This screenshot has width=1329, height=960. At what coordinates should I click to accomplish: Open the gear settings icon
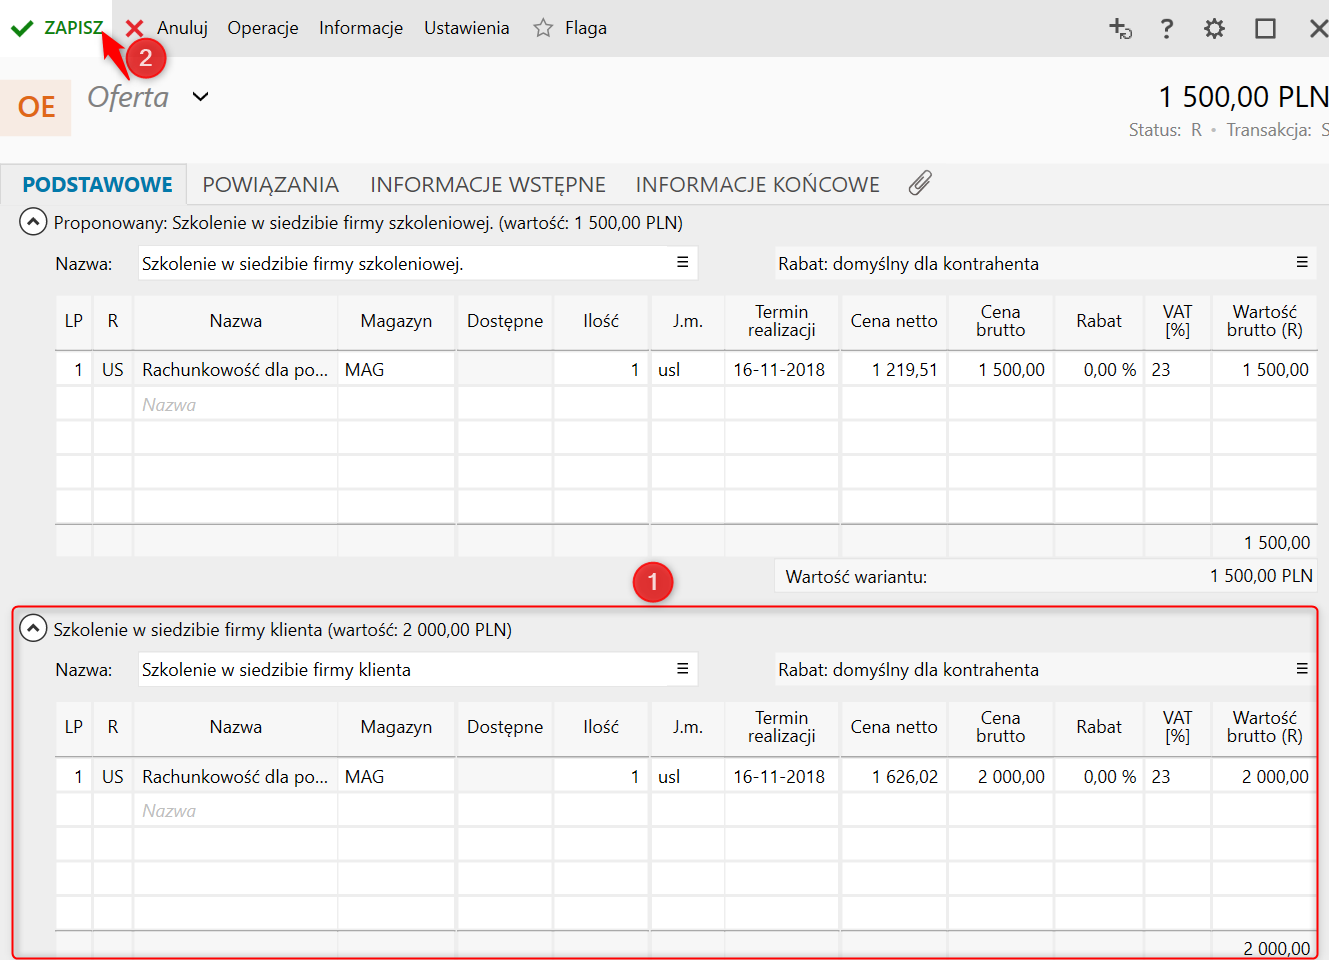1214,28
